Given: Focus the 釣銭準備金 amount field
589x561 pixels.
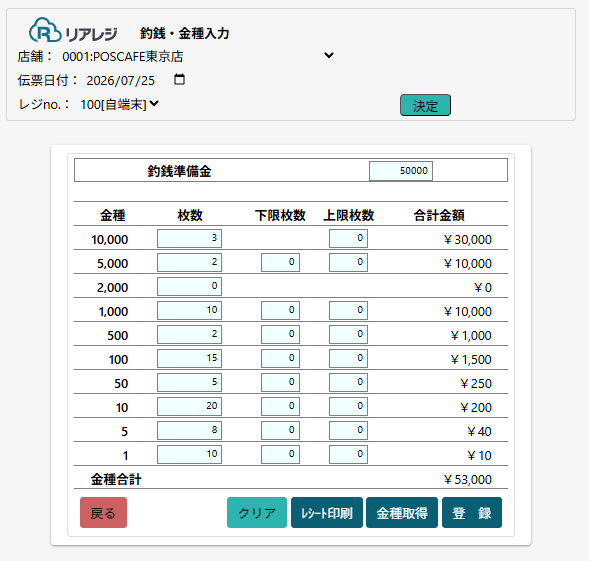Looking at the screenshot, I should [401, 171].
